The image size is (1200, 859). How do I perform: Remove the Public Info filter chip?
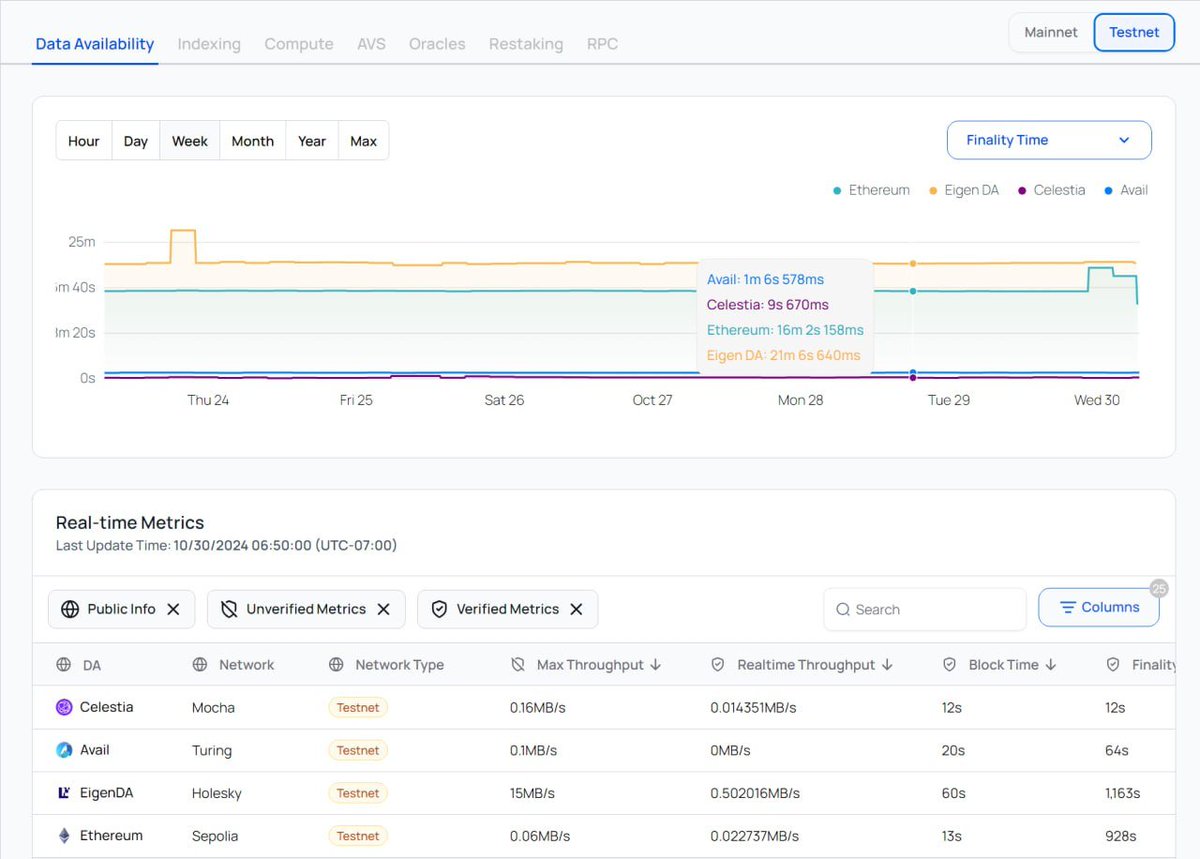[x=173, y=609]
